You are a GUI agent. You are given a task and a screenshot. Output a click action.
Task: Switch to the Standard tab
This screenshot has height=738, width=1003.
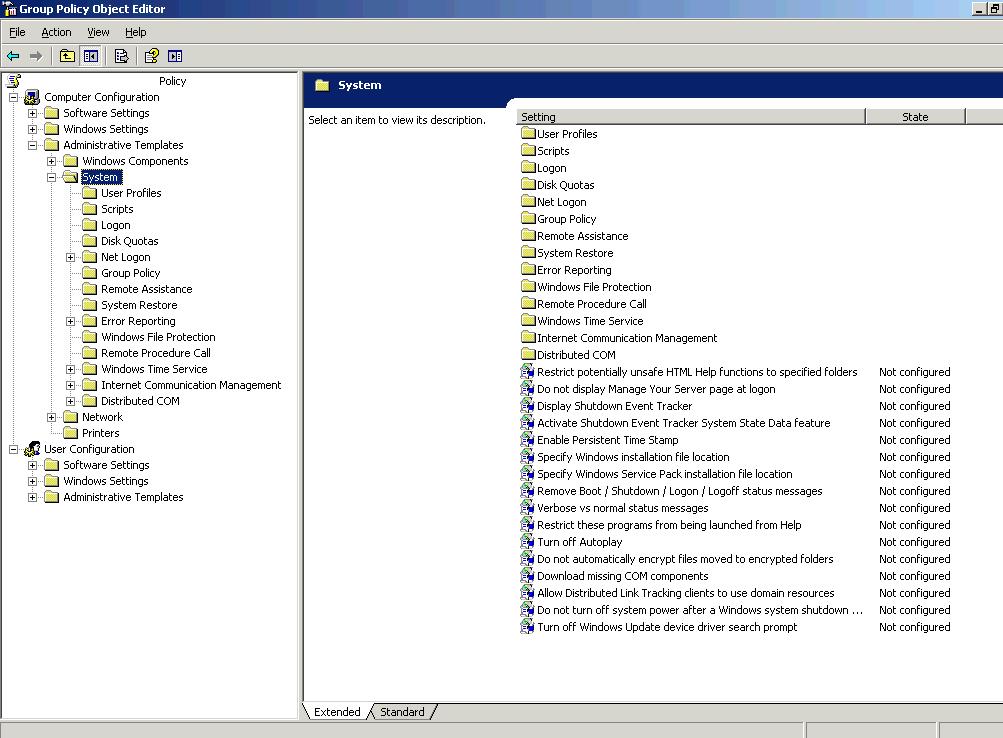pos(402,712)
